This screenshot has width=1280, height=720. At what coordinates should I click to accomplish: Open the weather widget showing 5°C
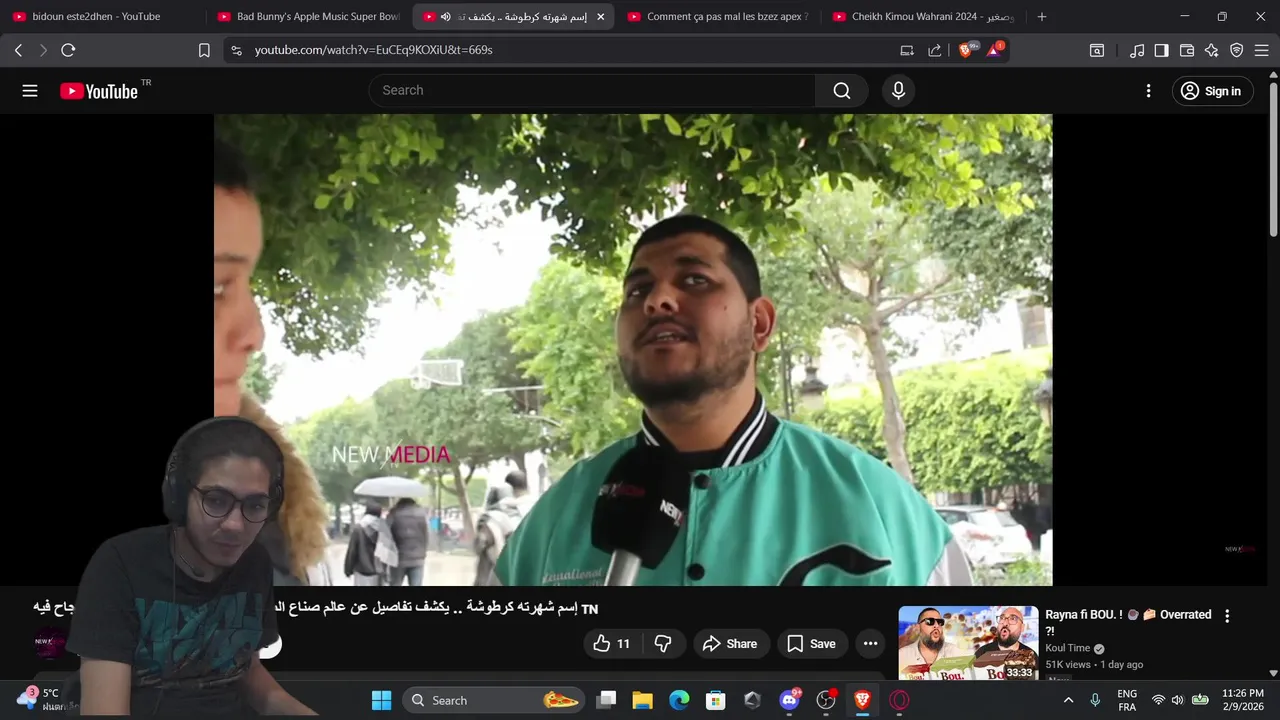tap(45, 700)
